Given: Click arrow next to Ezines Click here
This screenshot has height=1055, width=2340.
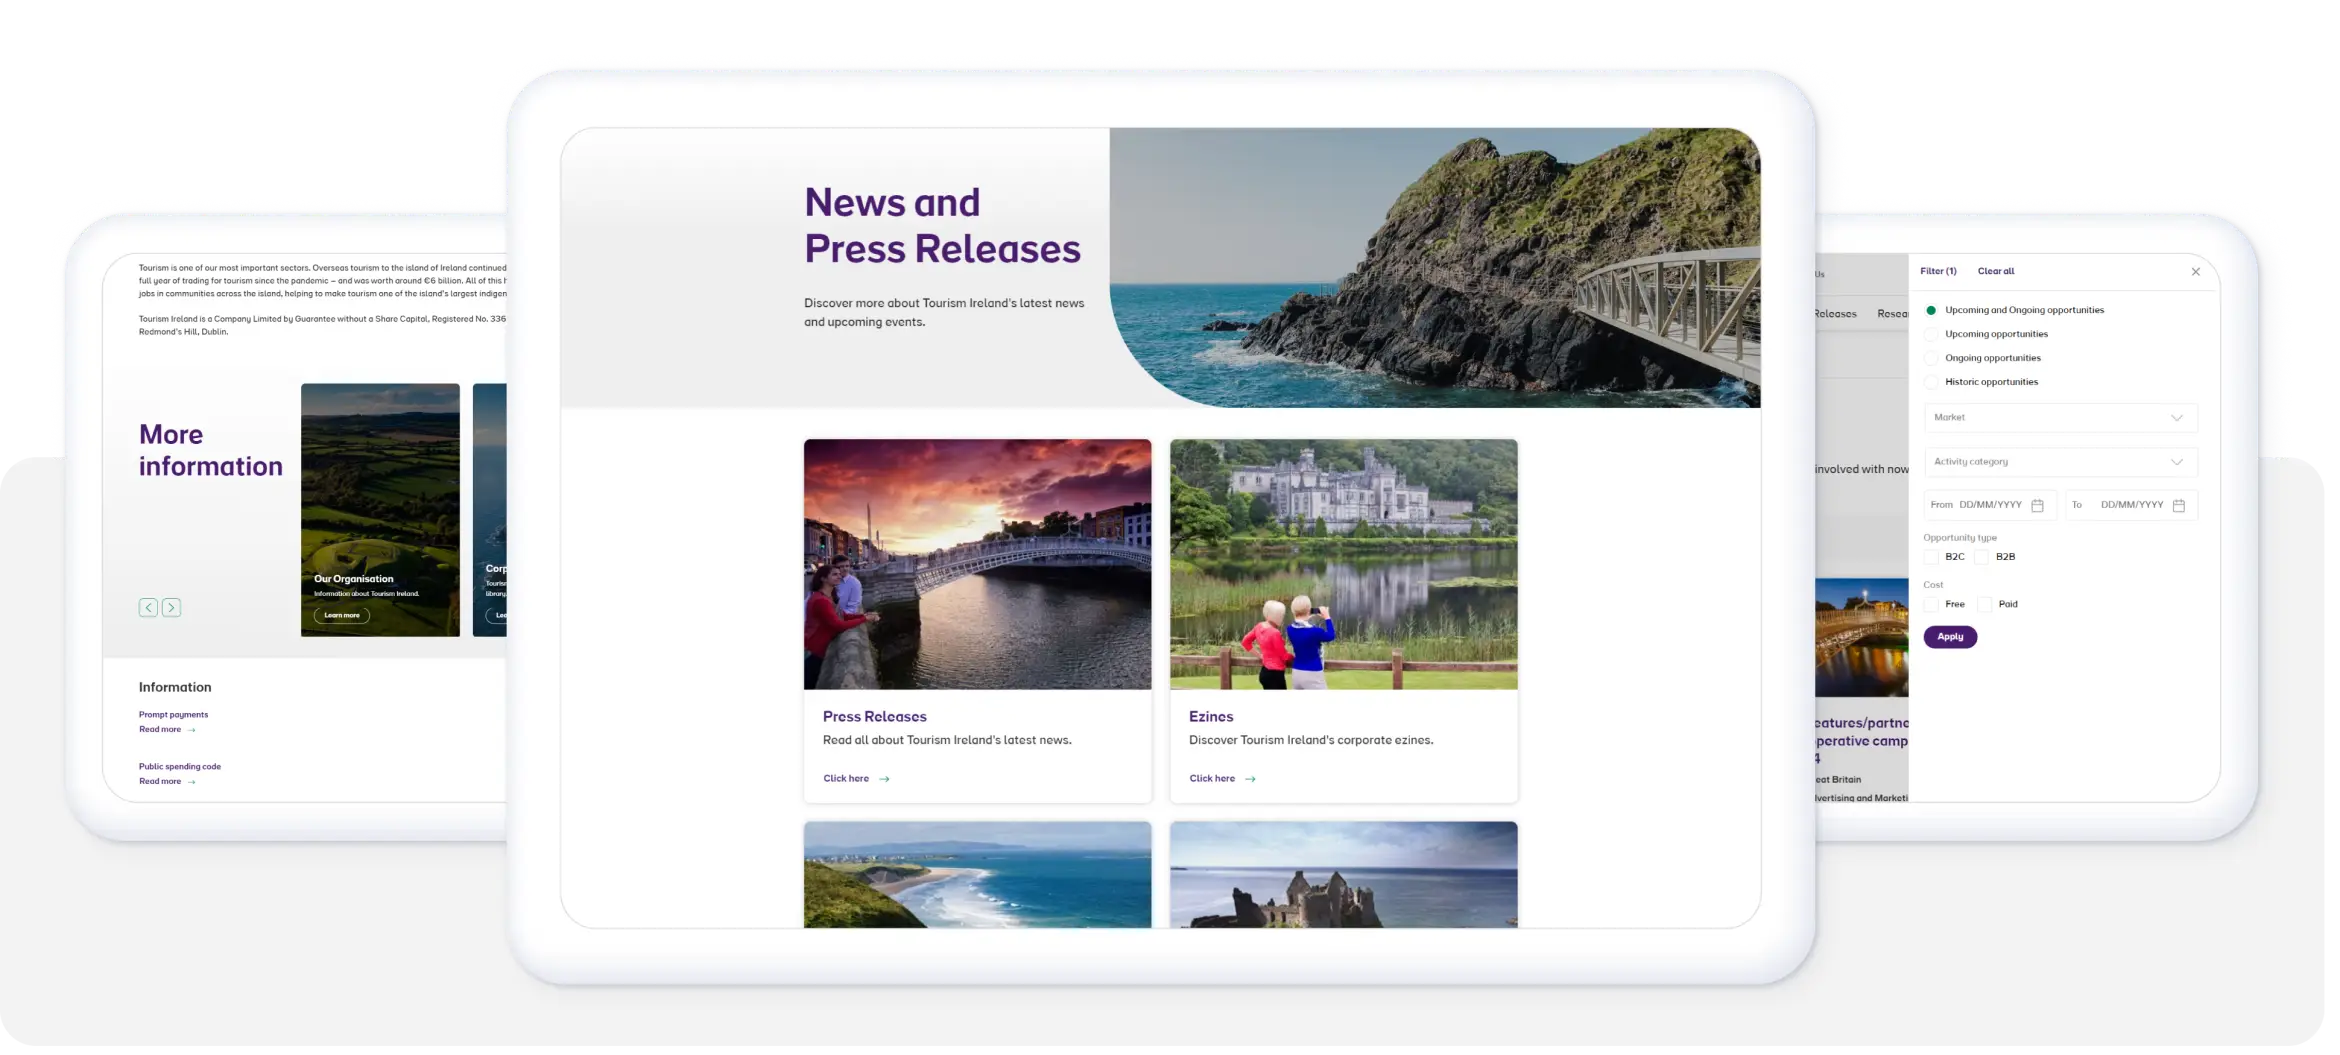Looking at the screenshot, I should 1250,779.
